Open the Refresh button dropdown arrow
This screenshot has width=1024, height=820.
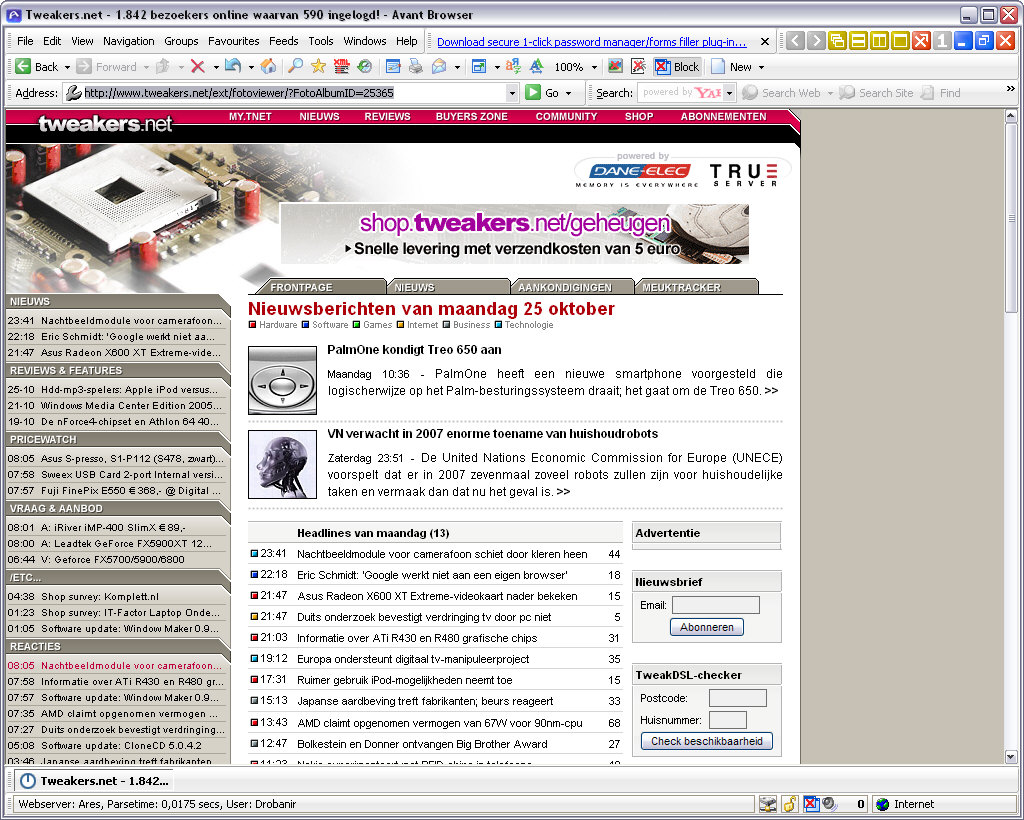pos(251,67)
